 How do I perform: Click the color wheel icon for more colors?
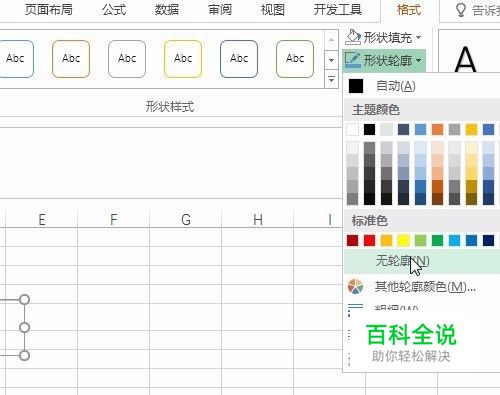355,287
